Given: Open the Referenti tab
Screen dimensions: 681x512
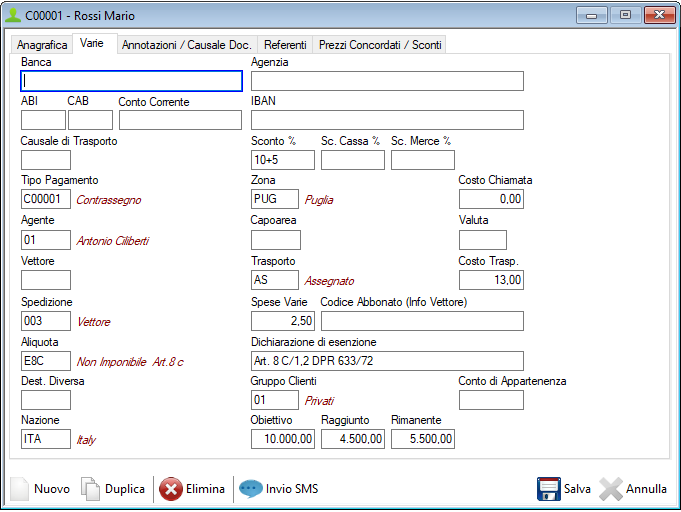Looking at the screenshot, I should 285,45.
